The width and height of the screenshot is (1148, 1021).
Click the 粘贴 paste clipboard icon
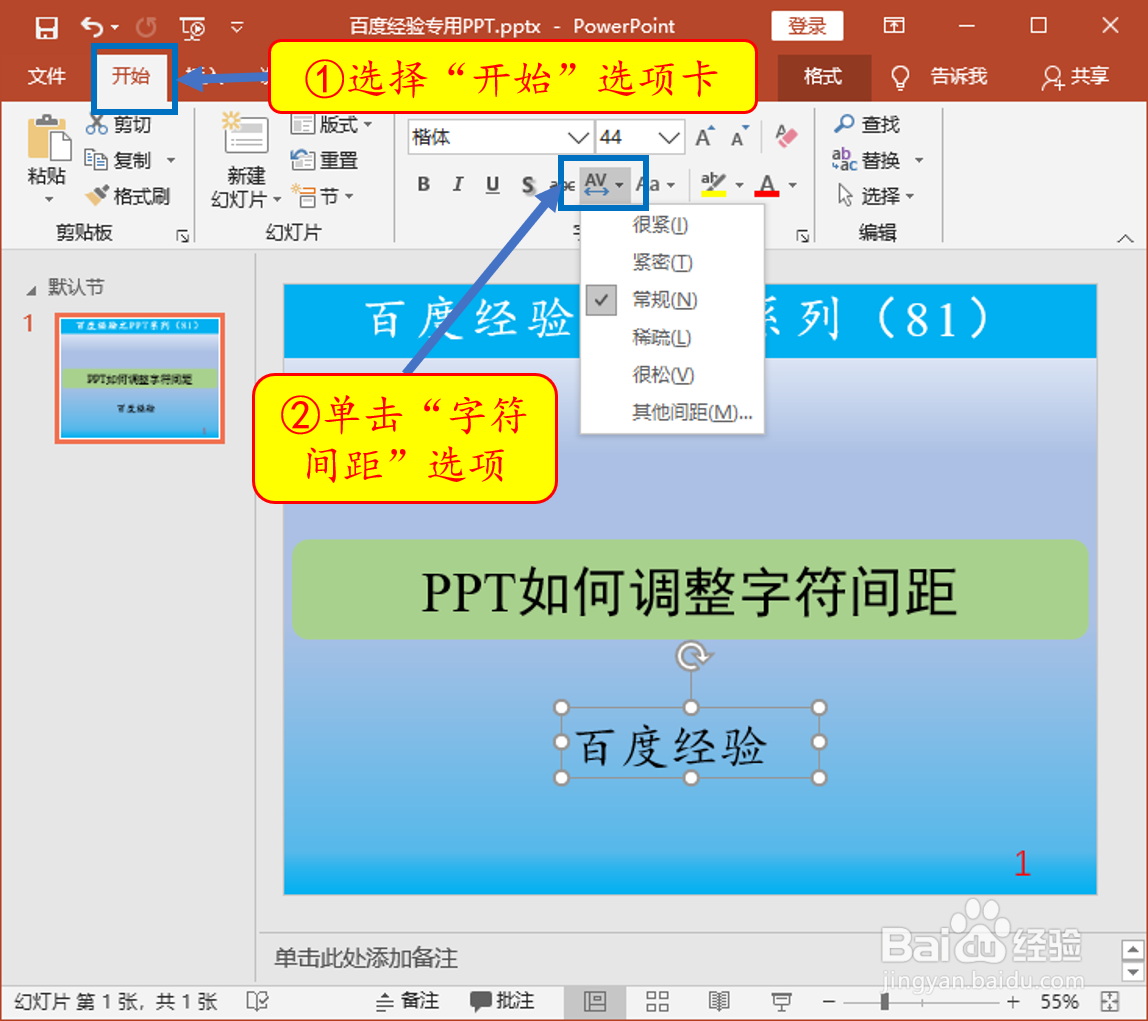point(48,138)
